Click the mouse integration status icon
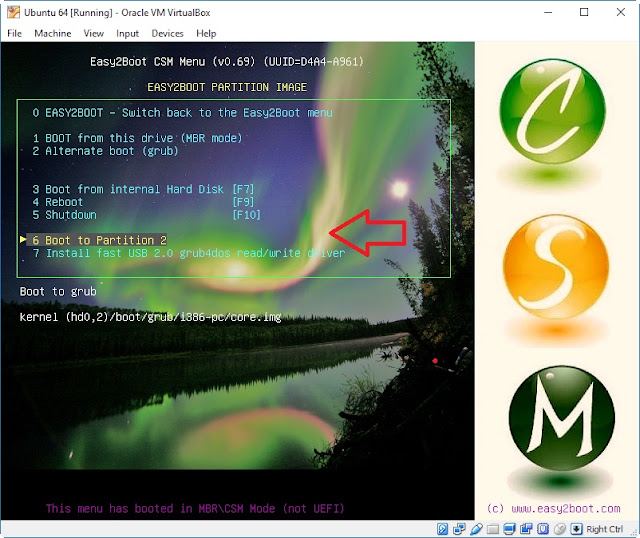 [560, 529]
